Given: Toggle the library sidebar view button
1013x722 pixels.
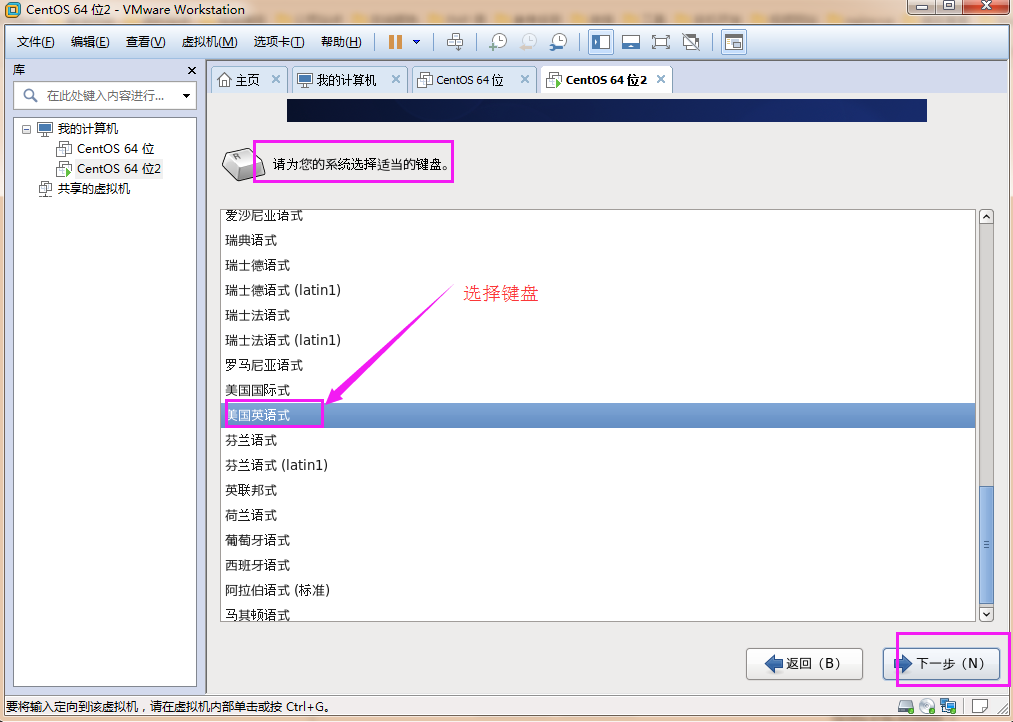Looking at the screenshot, I should [601, 42].
